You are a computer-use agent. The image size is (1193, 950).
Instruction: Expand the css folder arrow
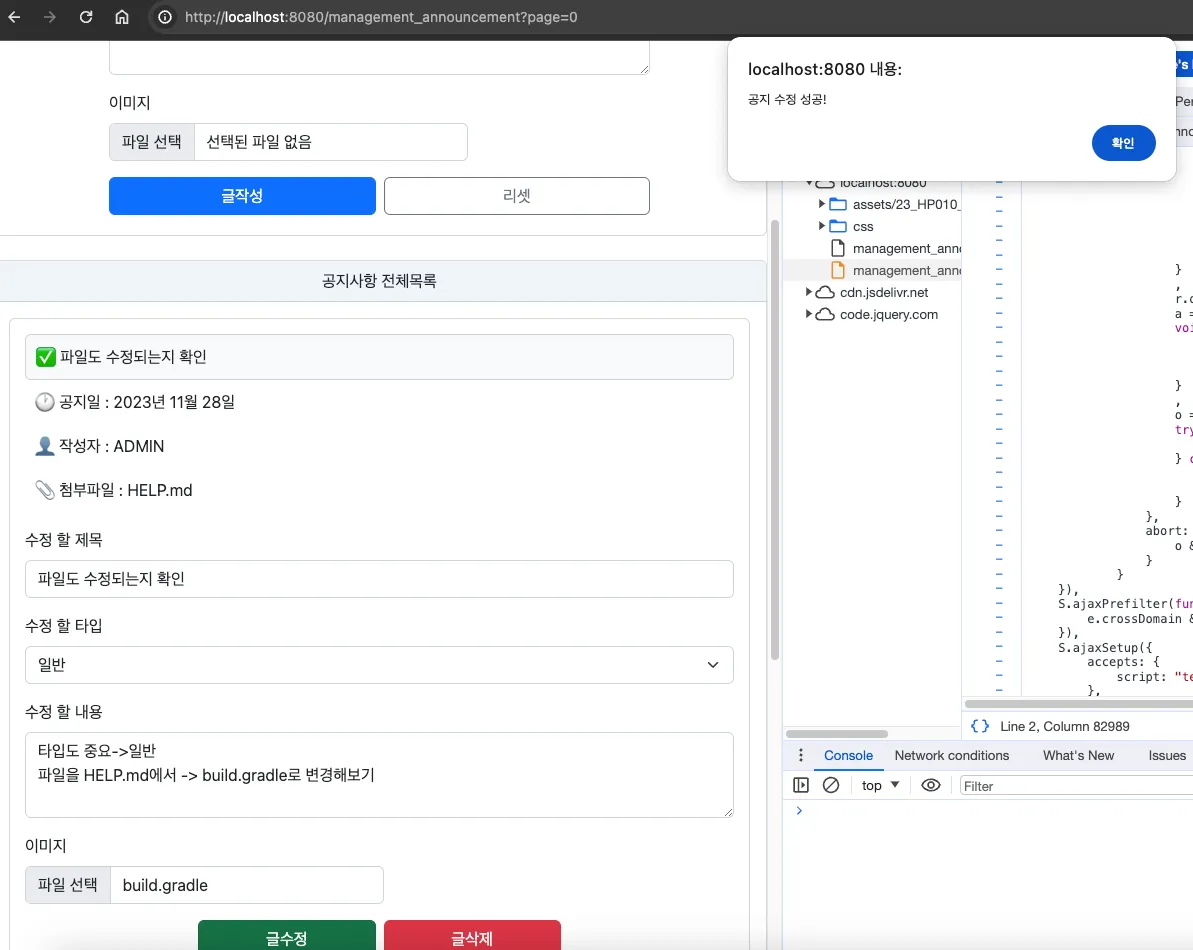tap(822, 226)
